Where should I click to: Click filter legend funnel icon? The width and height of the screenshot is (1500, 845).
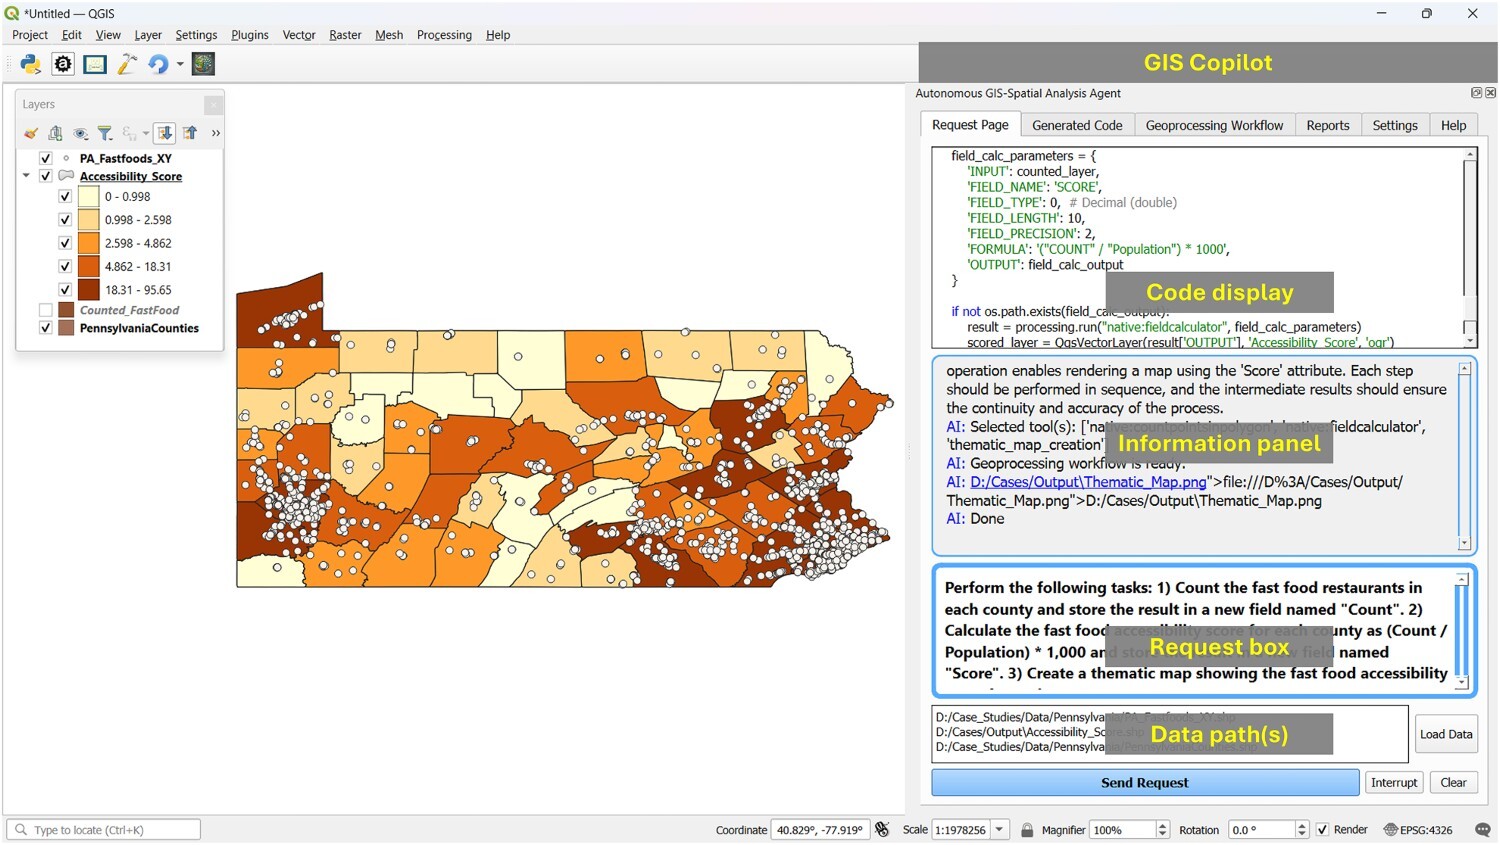[105, 133]
